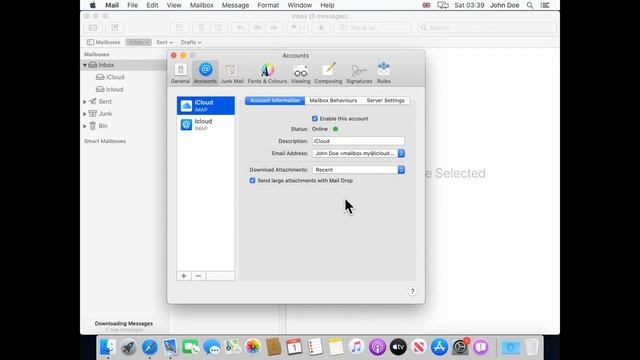640x360 pixels.
Task: Open the Viewing preferences glasses icon
Action: (x=300, y=73)
